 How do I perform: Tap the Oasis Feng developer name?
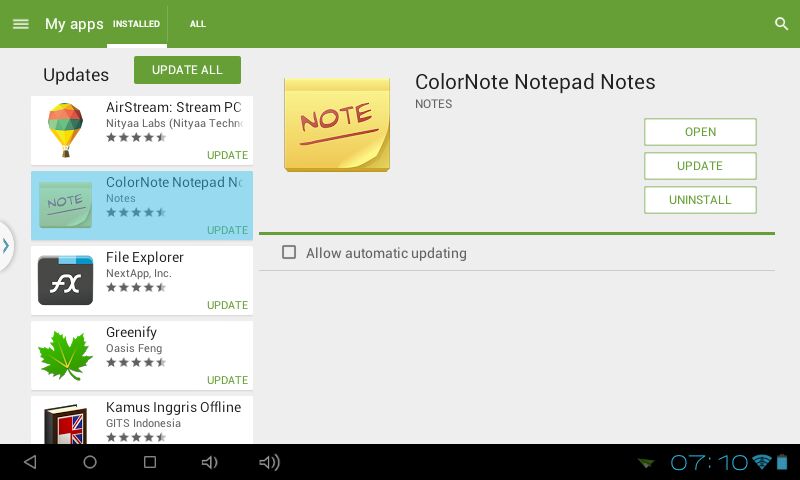click(x=134, y=348)
